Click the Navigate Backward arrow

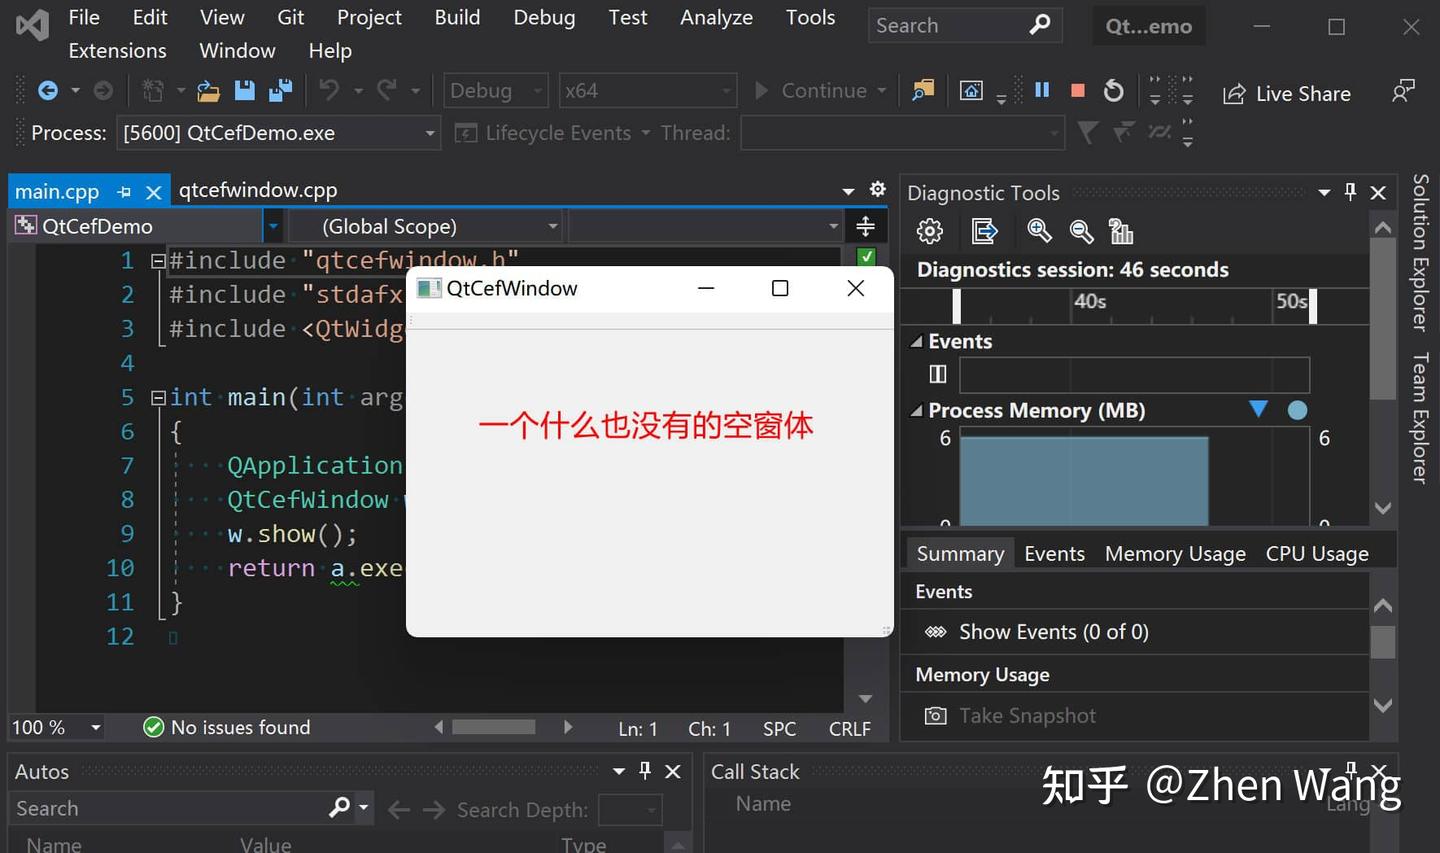(47, 90)
